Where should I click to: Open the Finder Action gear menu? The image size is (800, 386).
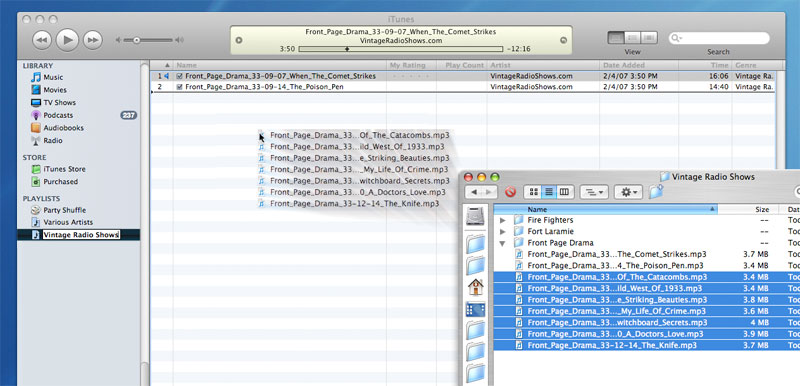pyautogui.click(x=628, y=192)
